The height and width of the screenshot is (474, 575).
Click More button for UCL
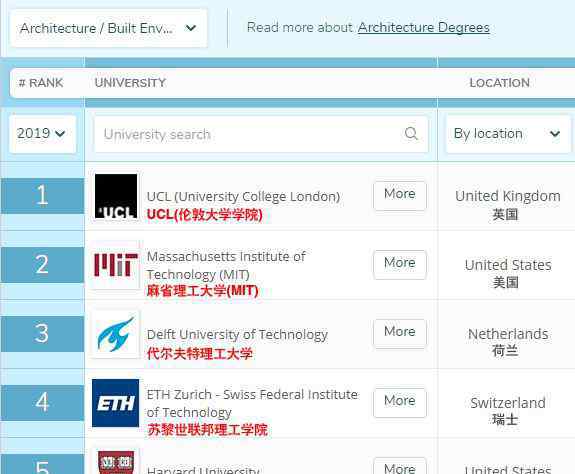[x=400, y=195]
